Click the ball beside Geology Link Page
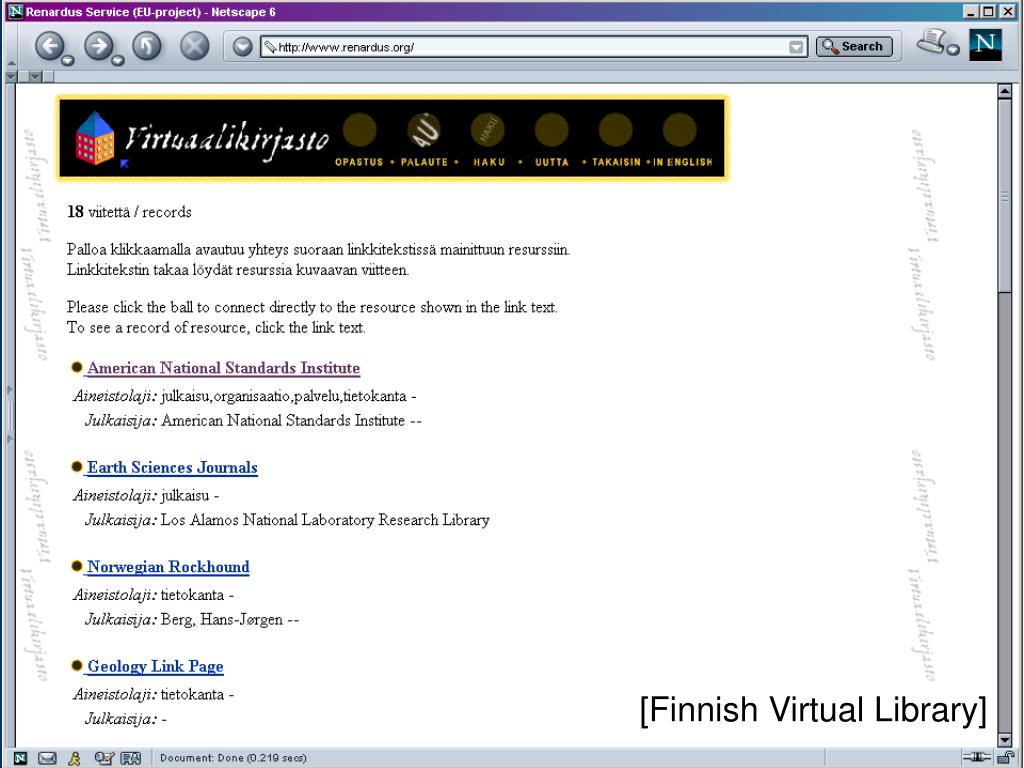 76,665
